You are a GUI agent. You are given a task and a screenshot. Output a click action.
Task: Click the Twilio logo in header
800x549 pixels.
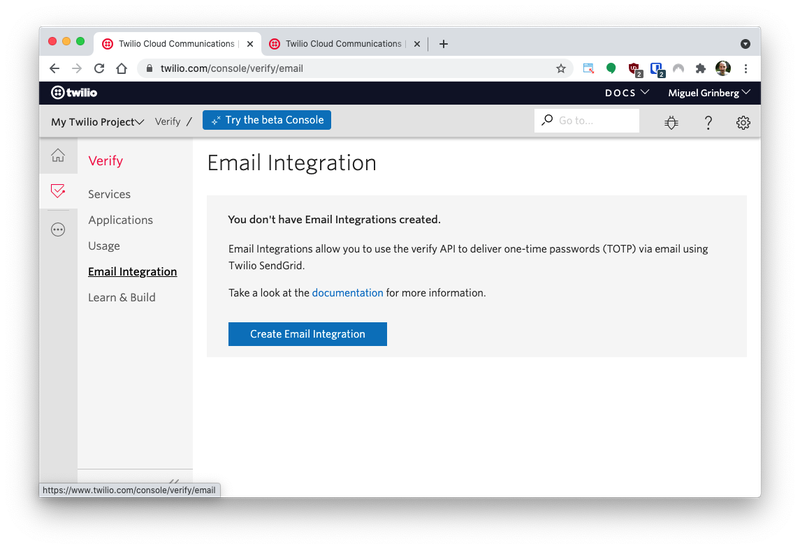[x=74, y=92]
